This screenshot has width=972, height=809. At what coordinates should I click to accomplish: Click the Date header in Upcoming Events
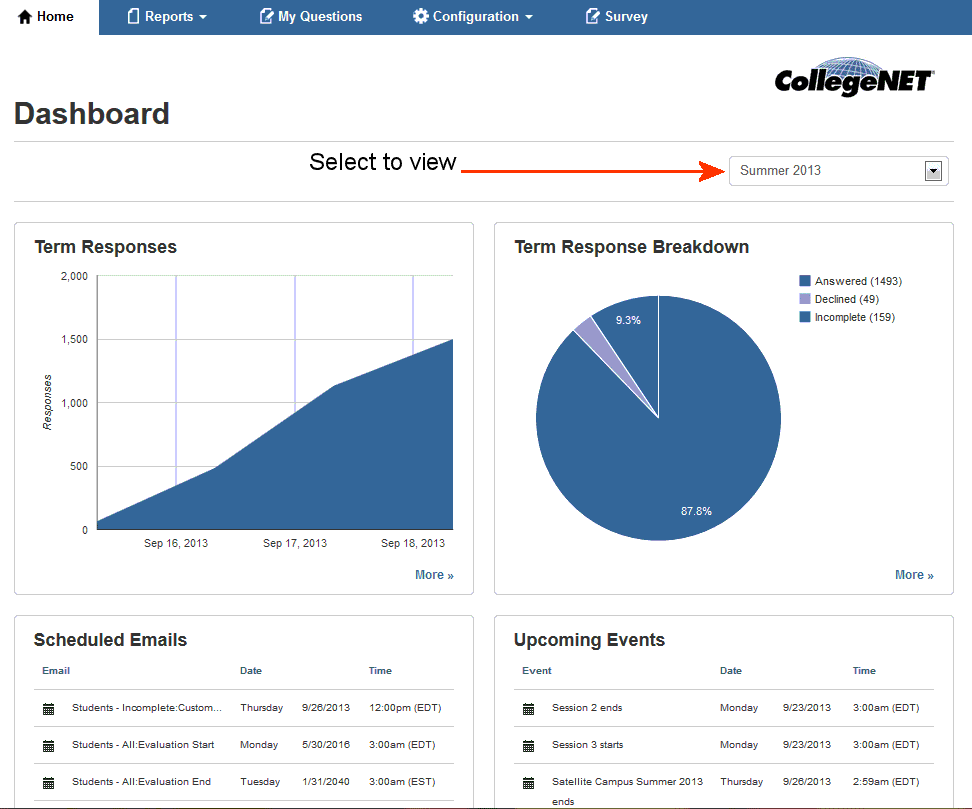pos(730,670)
